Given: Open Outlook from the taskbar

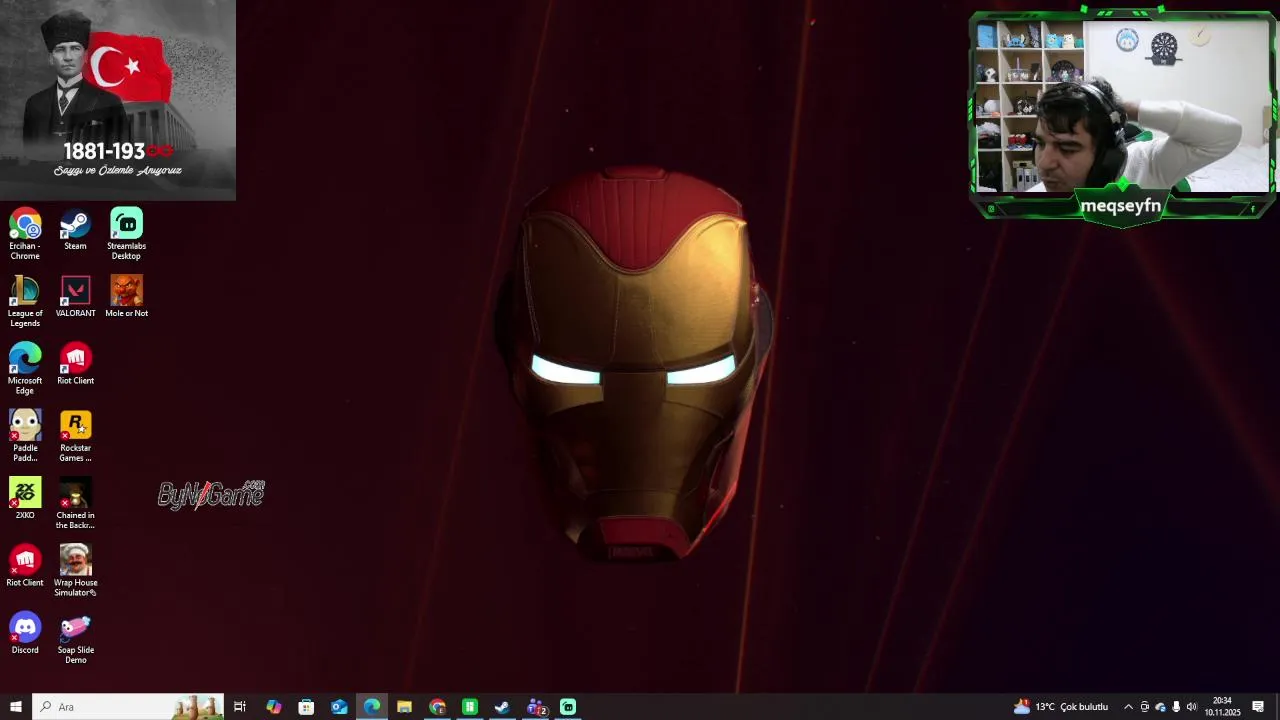Looking at the screenshot, I should coord(339,707).
